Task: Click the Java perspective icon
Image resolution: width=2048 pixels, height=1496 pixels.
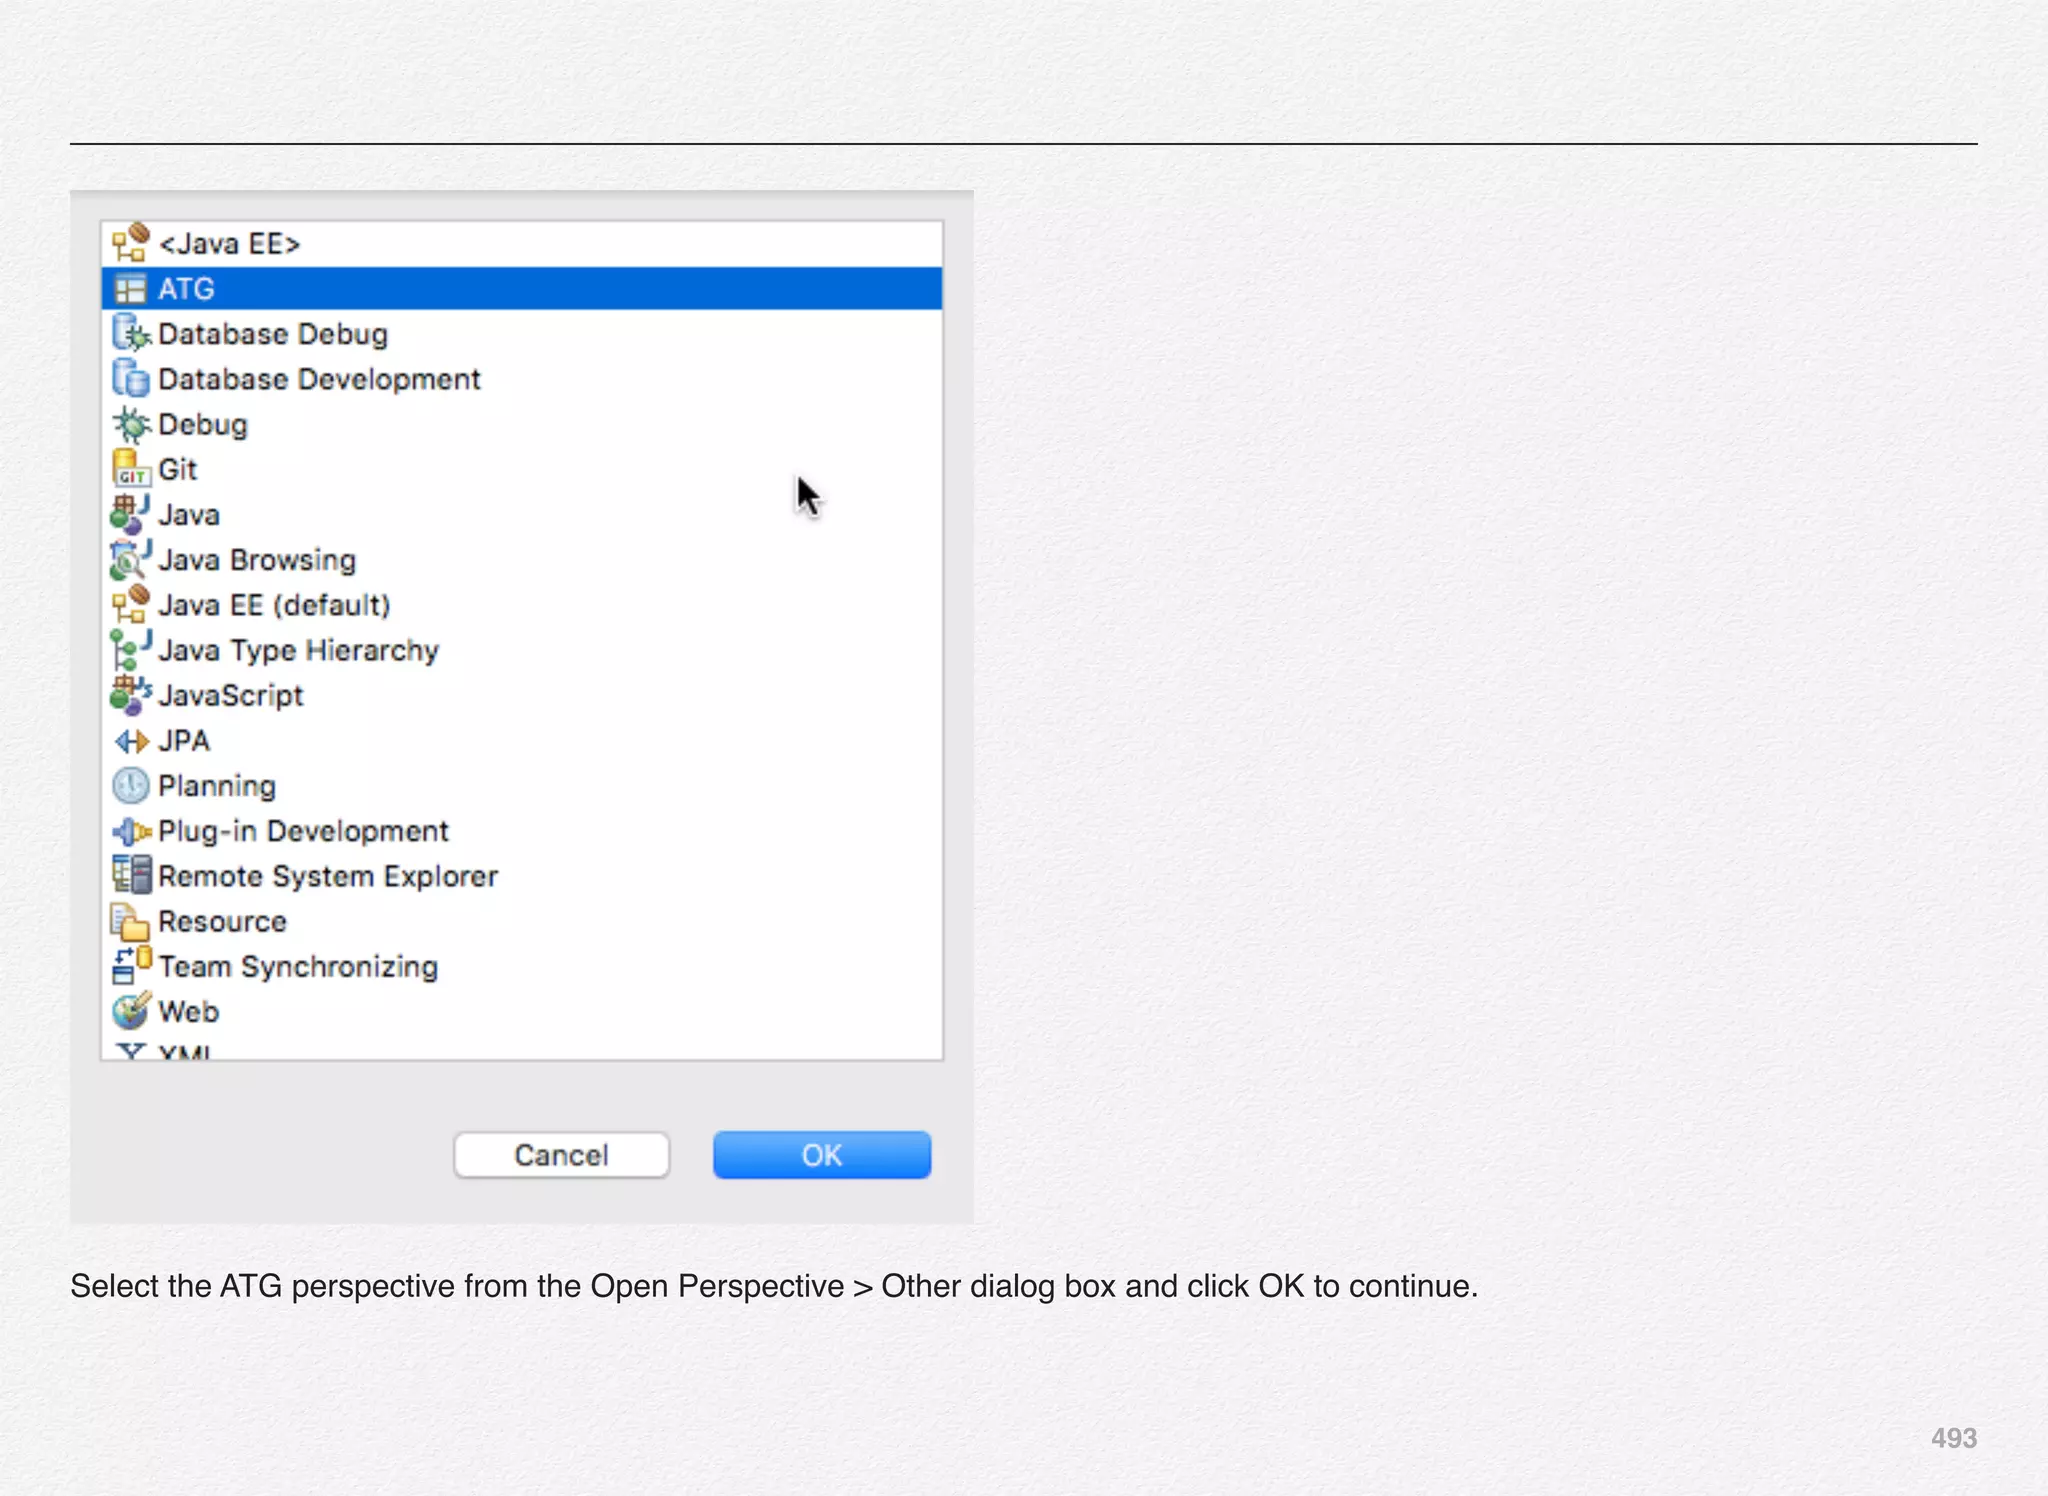Action: click(x=131, y=515)
